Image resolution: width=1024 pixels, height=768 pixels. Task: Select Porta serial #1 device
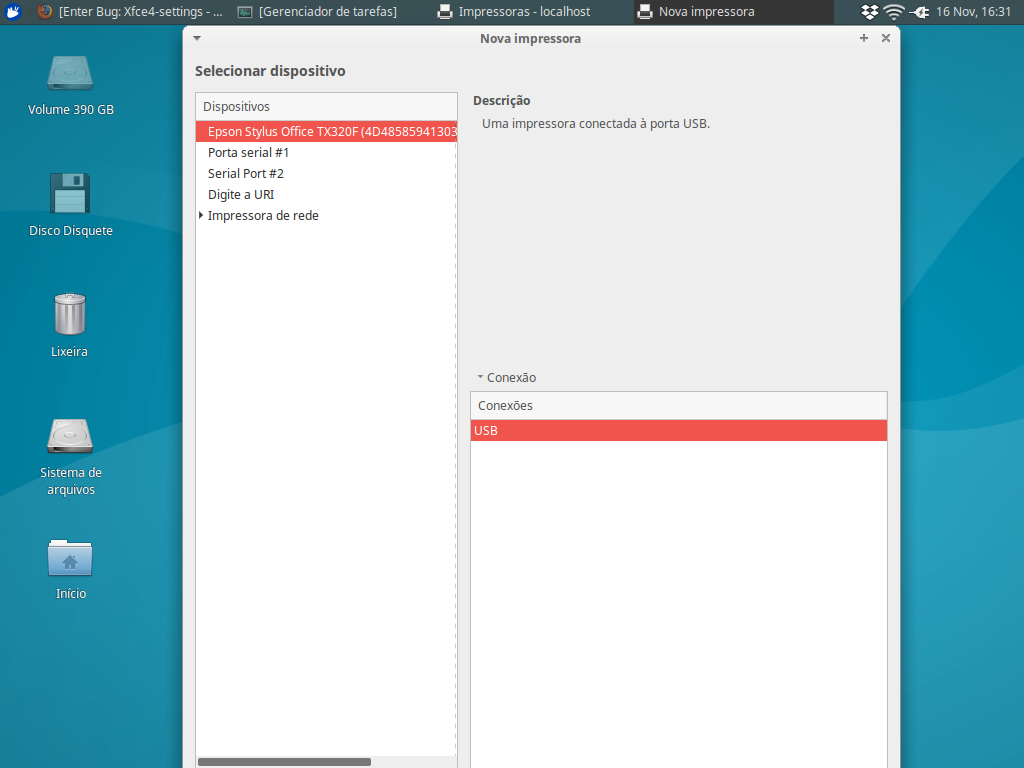(248, 153)
